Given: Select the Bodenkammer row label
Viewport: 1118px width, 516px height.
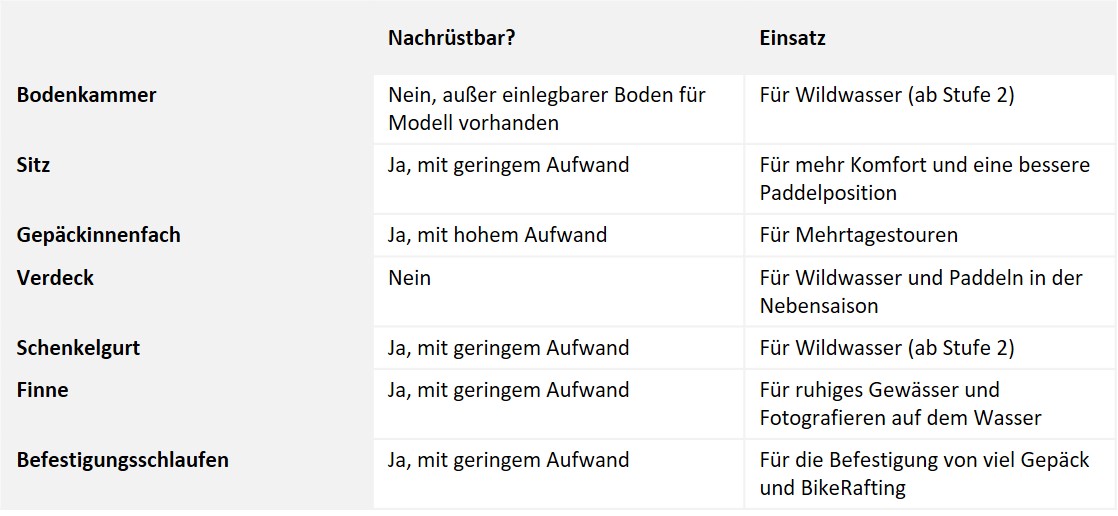Looking at the screenshot, I should pyautogui.click(x=86, y=95).
